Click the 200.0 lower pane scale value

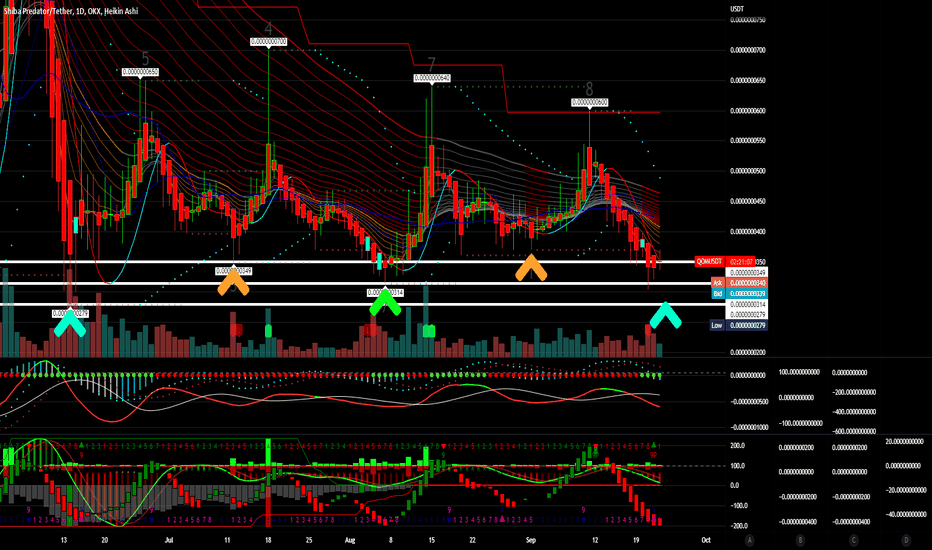coord(738,446)
